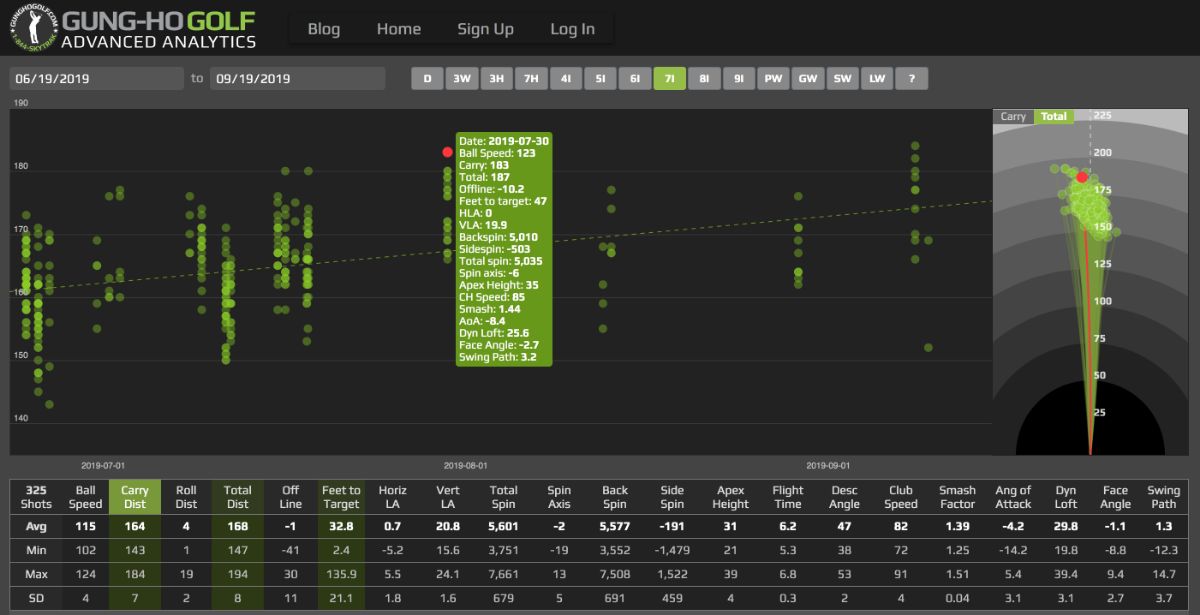Click the 325 Shots count cell
The image size is (1200, 615).
coord(35,497)
